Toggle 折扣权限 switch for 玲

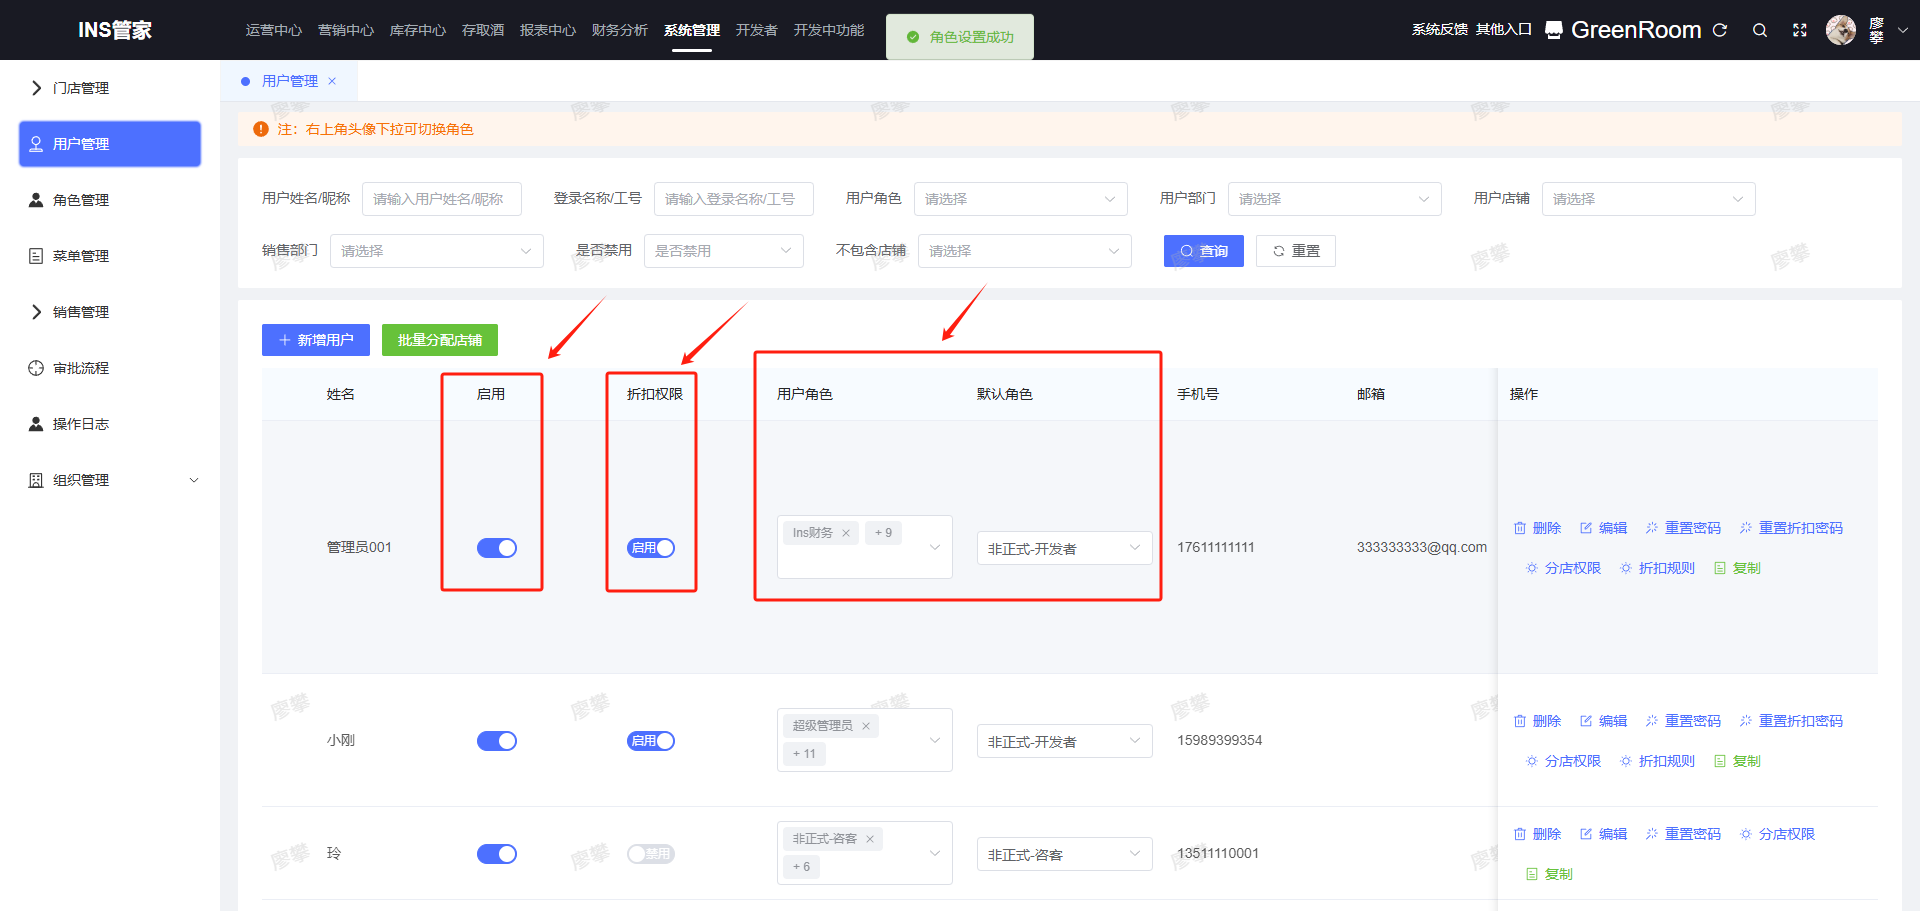click(x=651, y=854)
